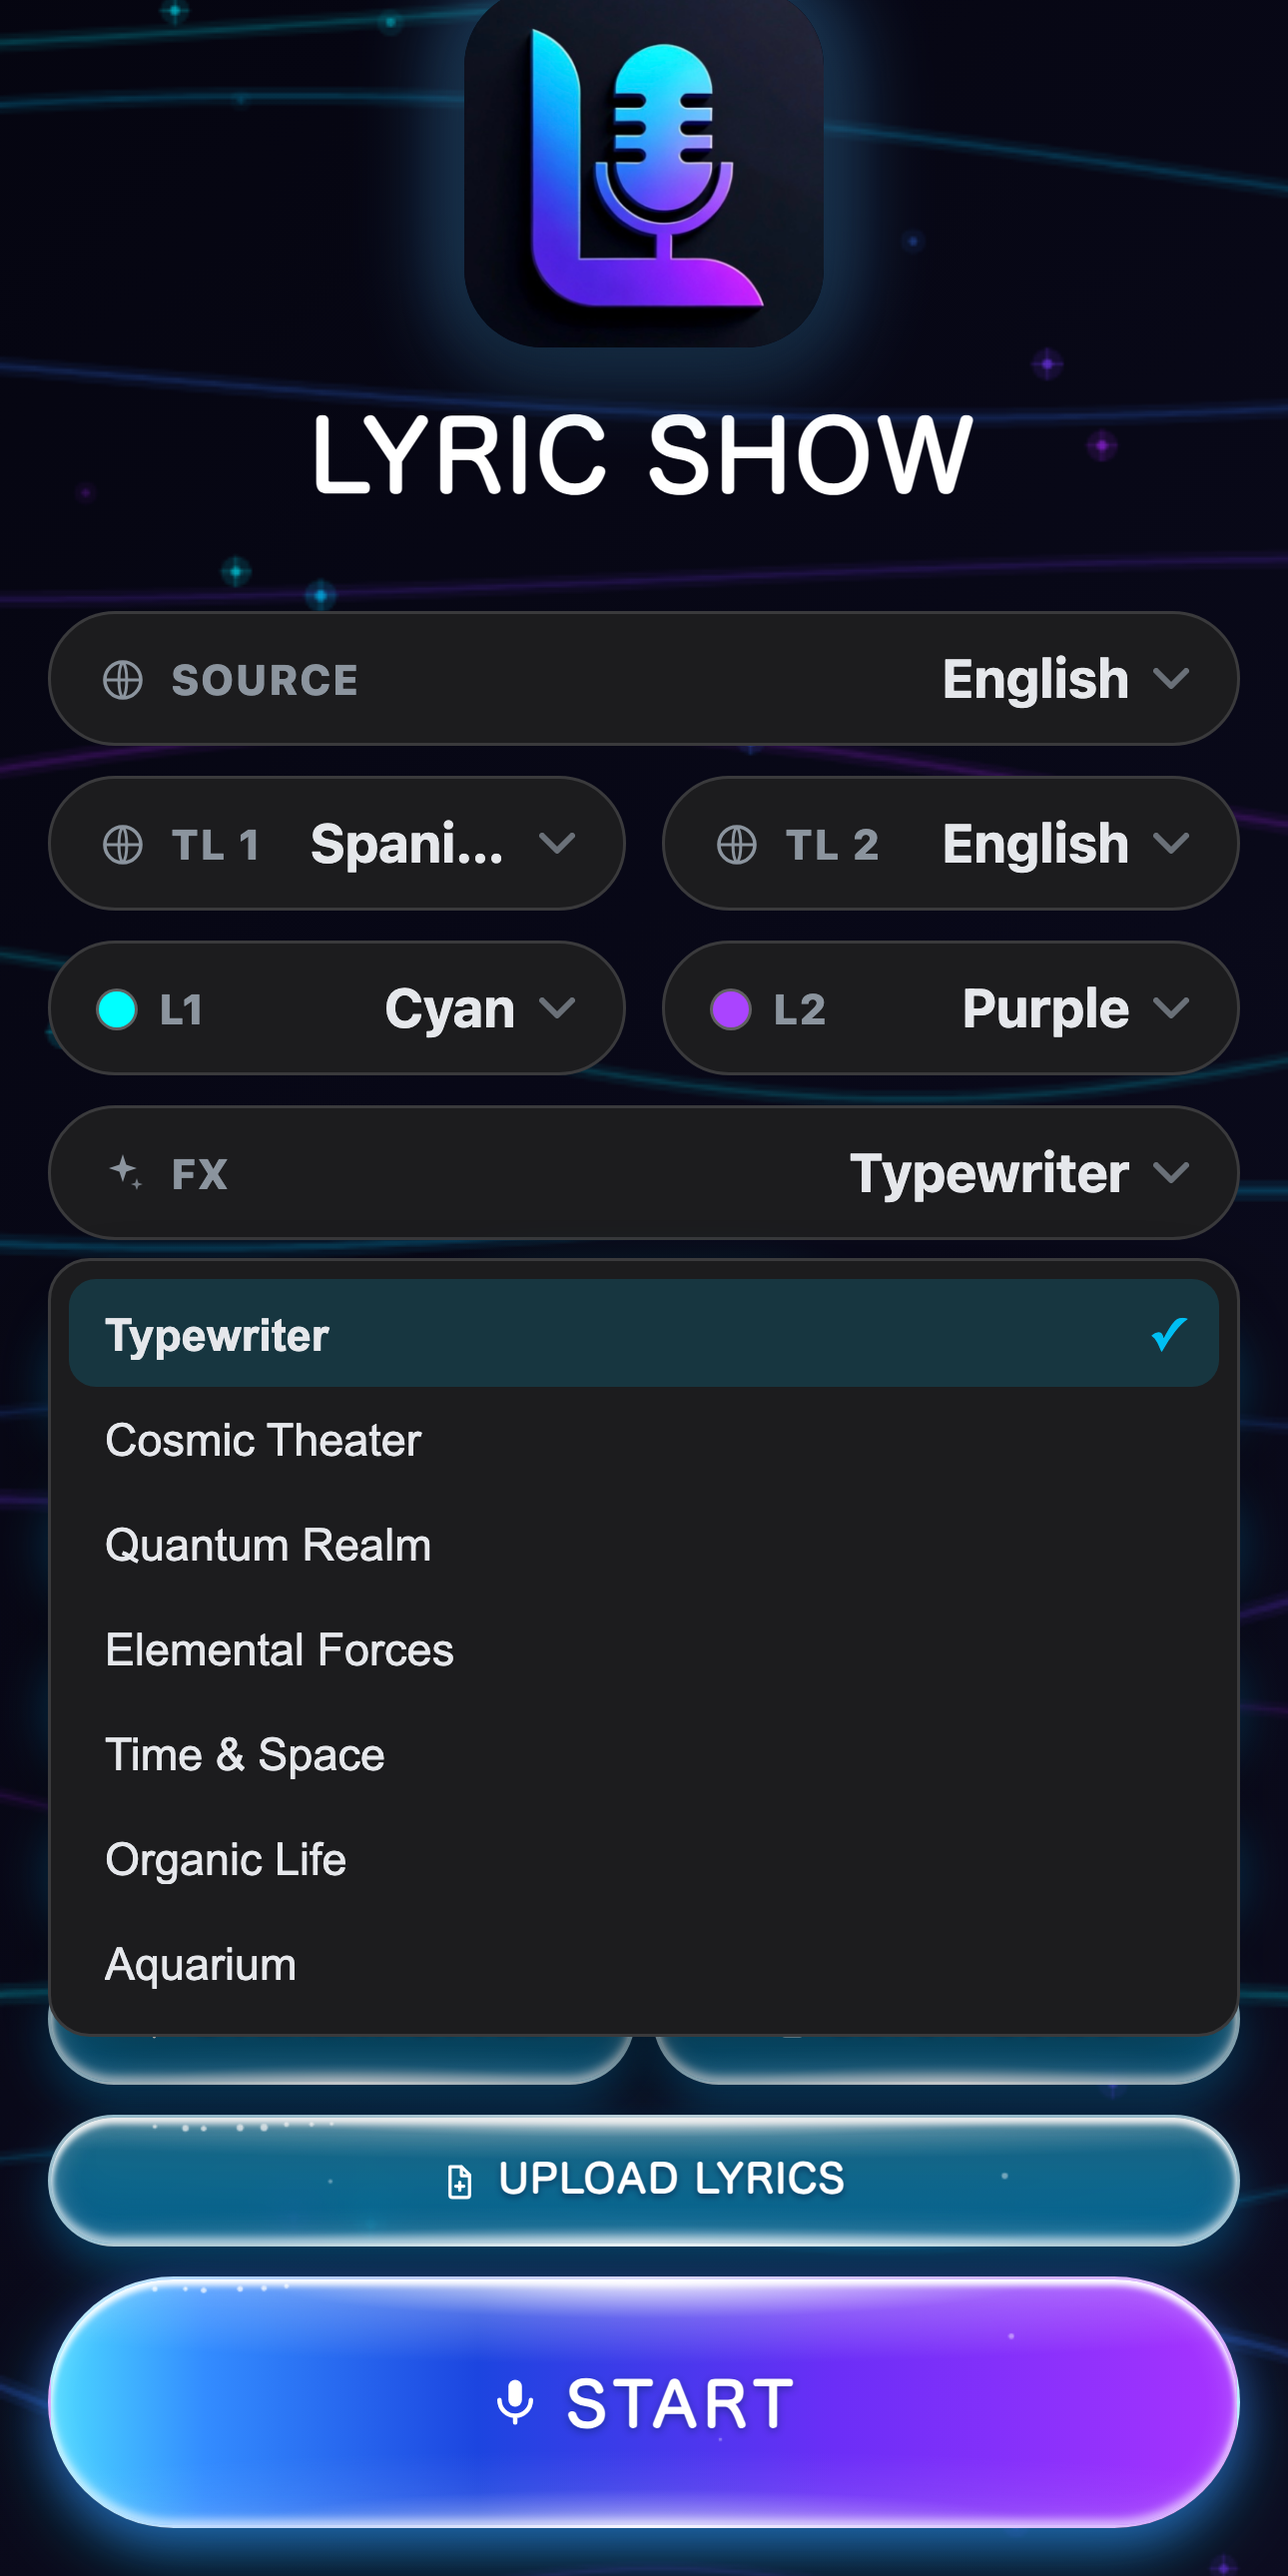The width and height of the screenshot is (1288, 2576).
Task: Click the UPLOAD LYRICS button
Action: (x=644, y=2181)
